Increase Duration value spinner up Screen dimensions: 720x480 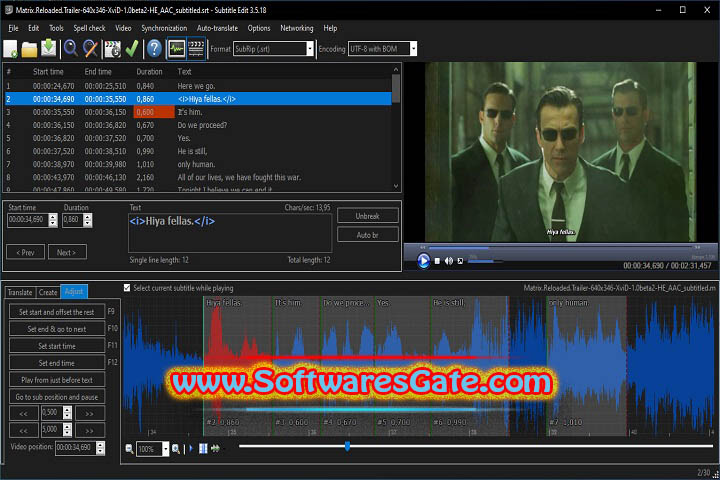(88, 217)
